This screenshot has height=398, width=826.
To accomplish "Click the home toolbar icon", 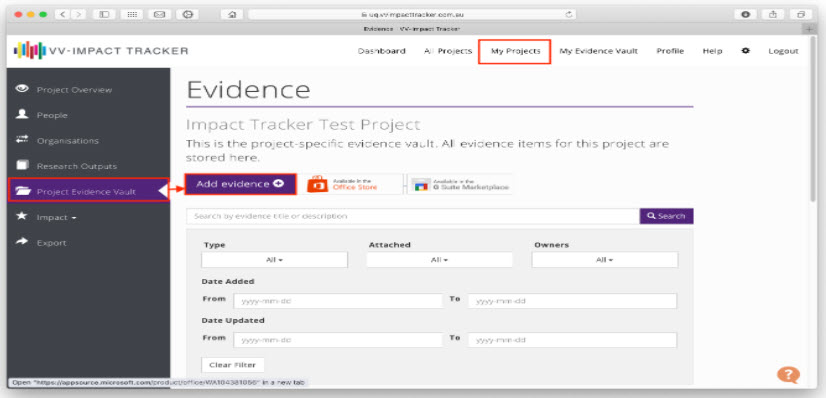I will (232, 15).
